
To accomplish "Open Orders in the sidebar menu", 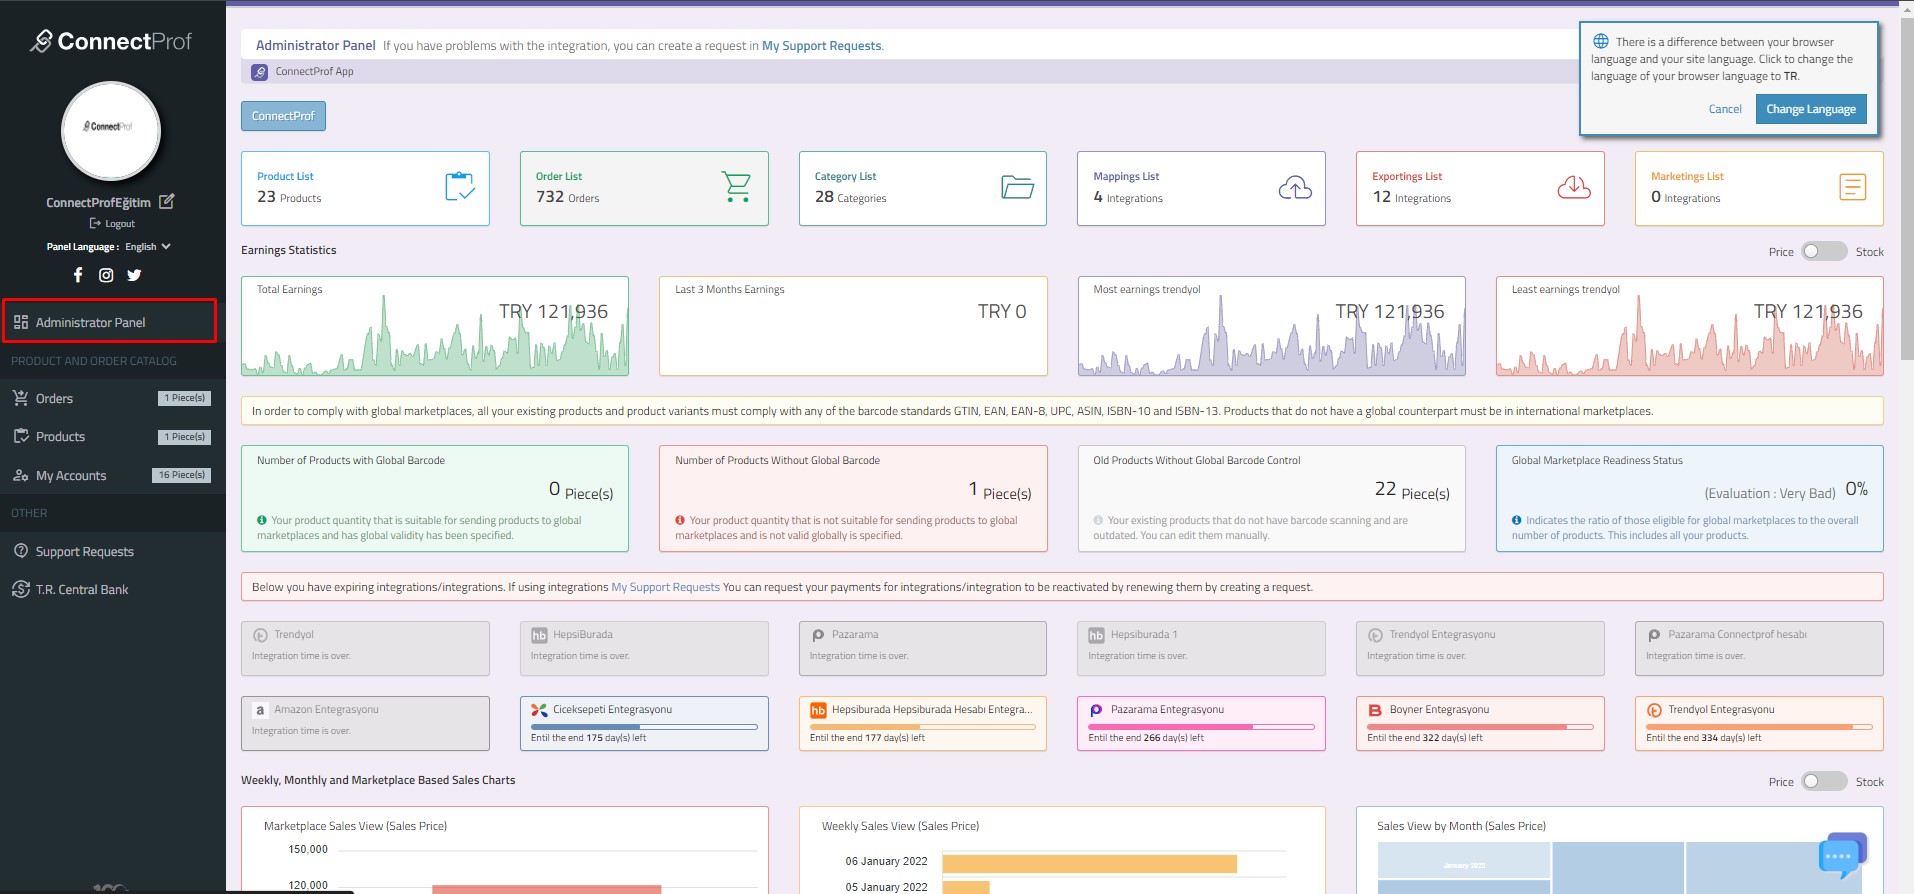I will [x=55, y=398].
